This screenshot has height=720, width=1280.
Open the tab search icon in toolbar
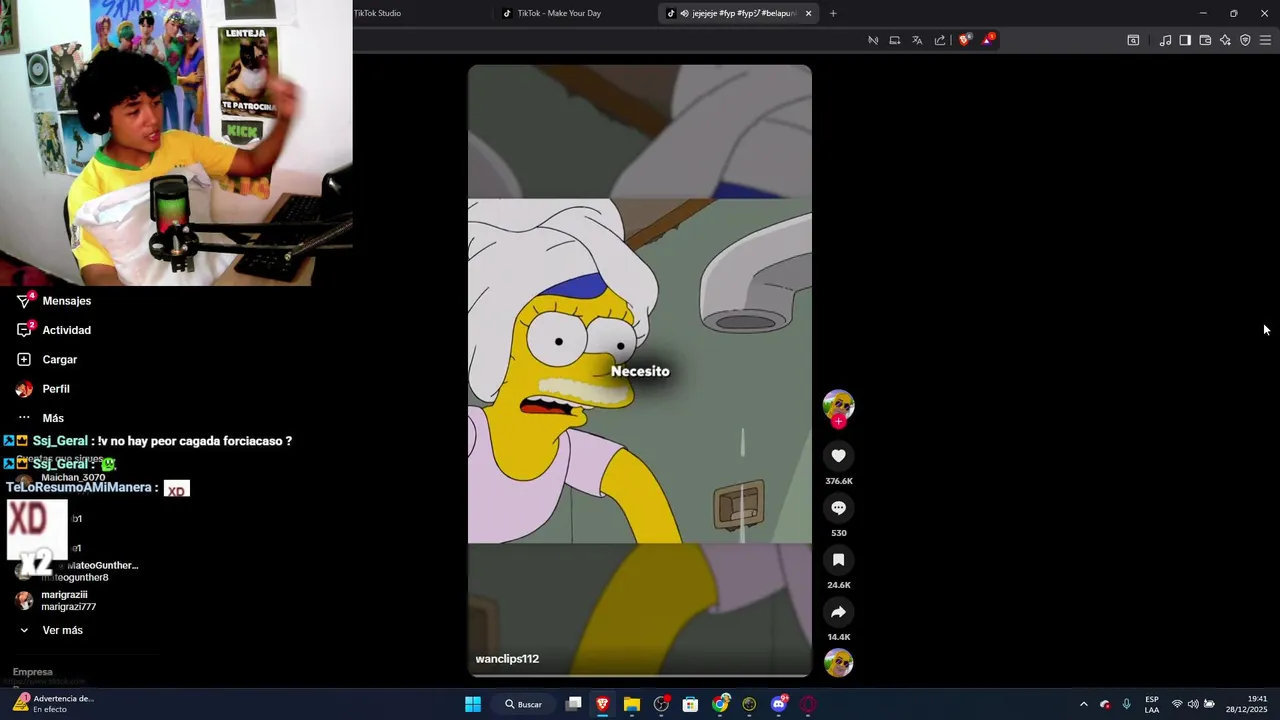click(x=1133, y=40)
